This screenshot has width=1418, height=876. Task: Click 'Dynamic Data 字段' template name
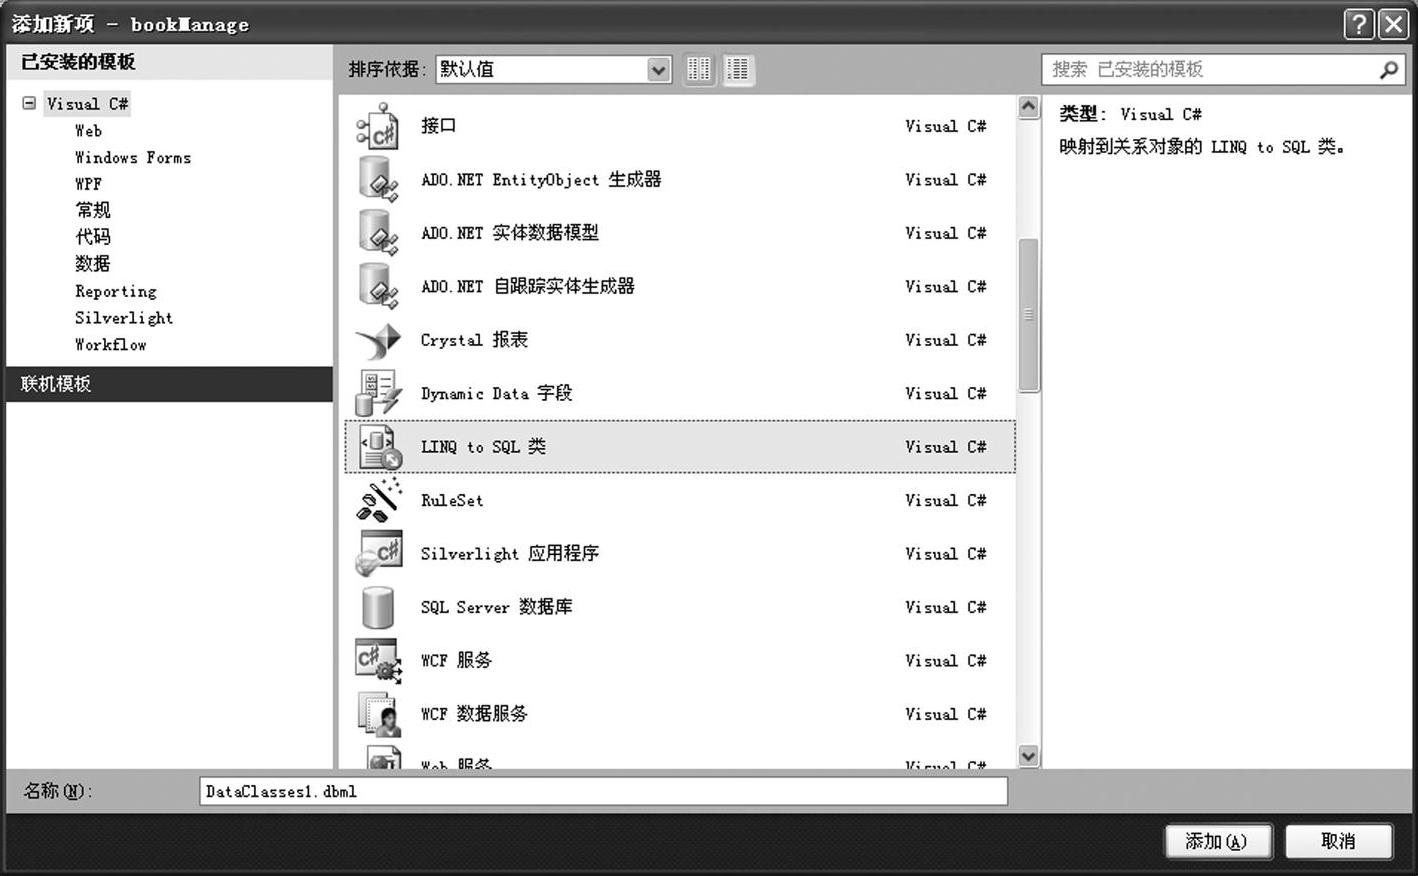pos(496,394)
